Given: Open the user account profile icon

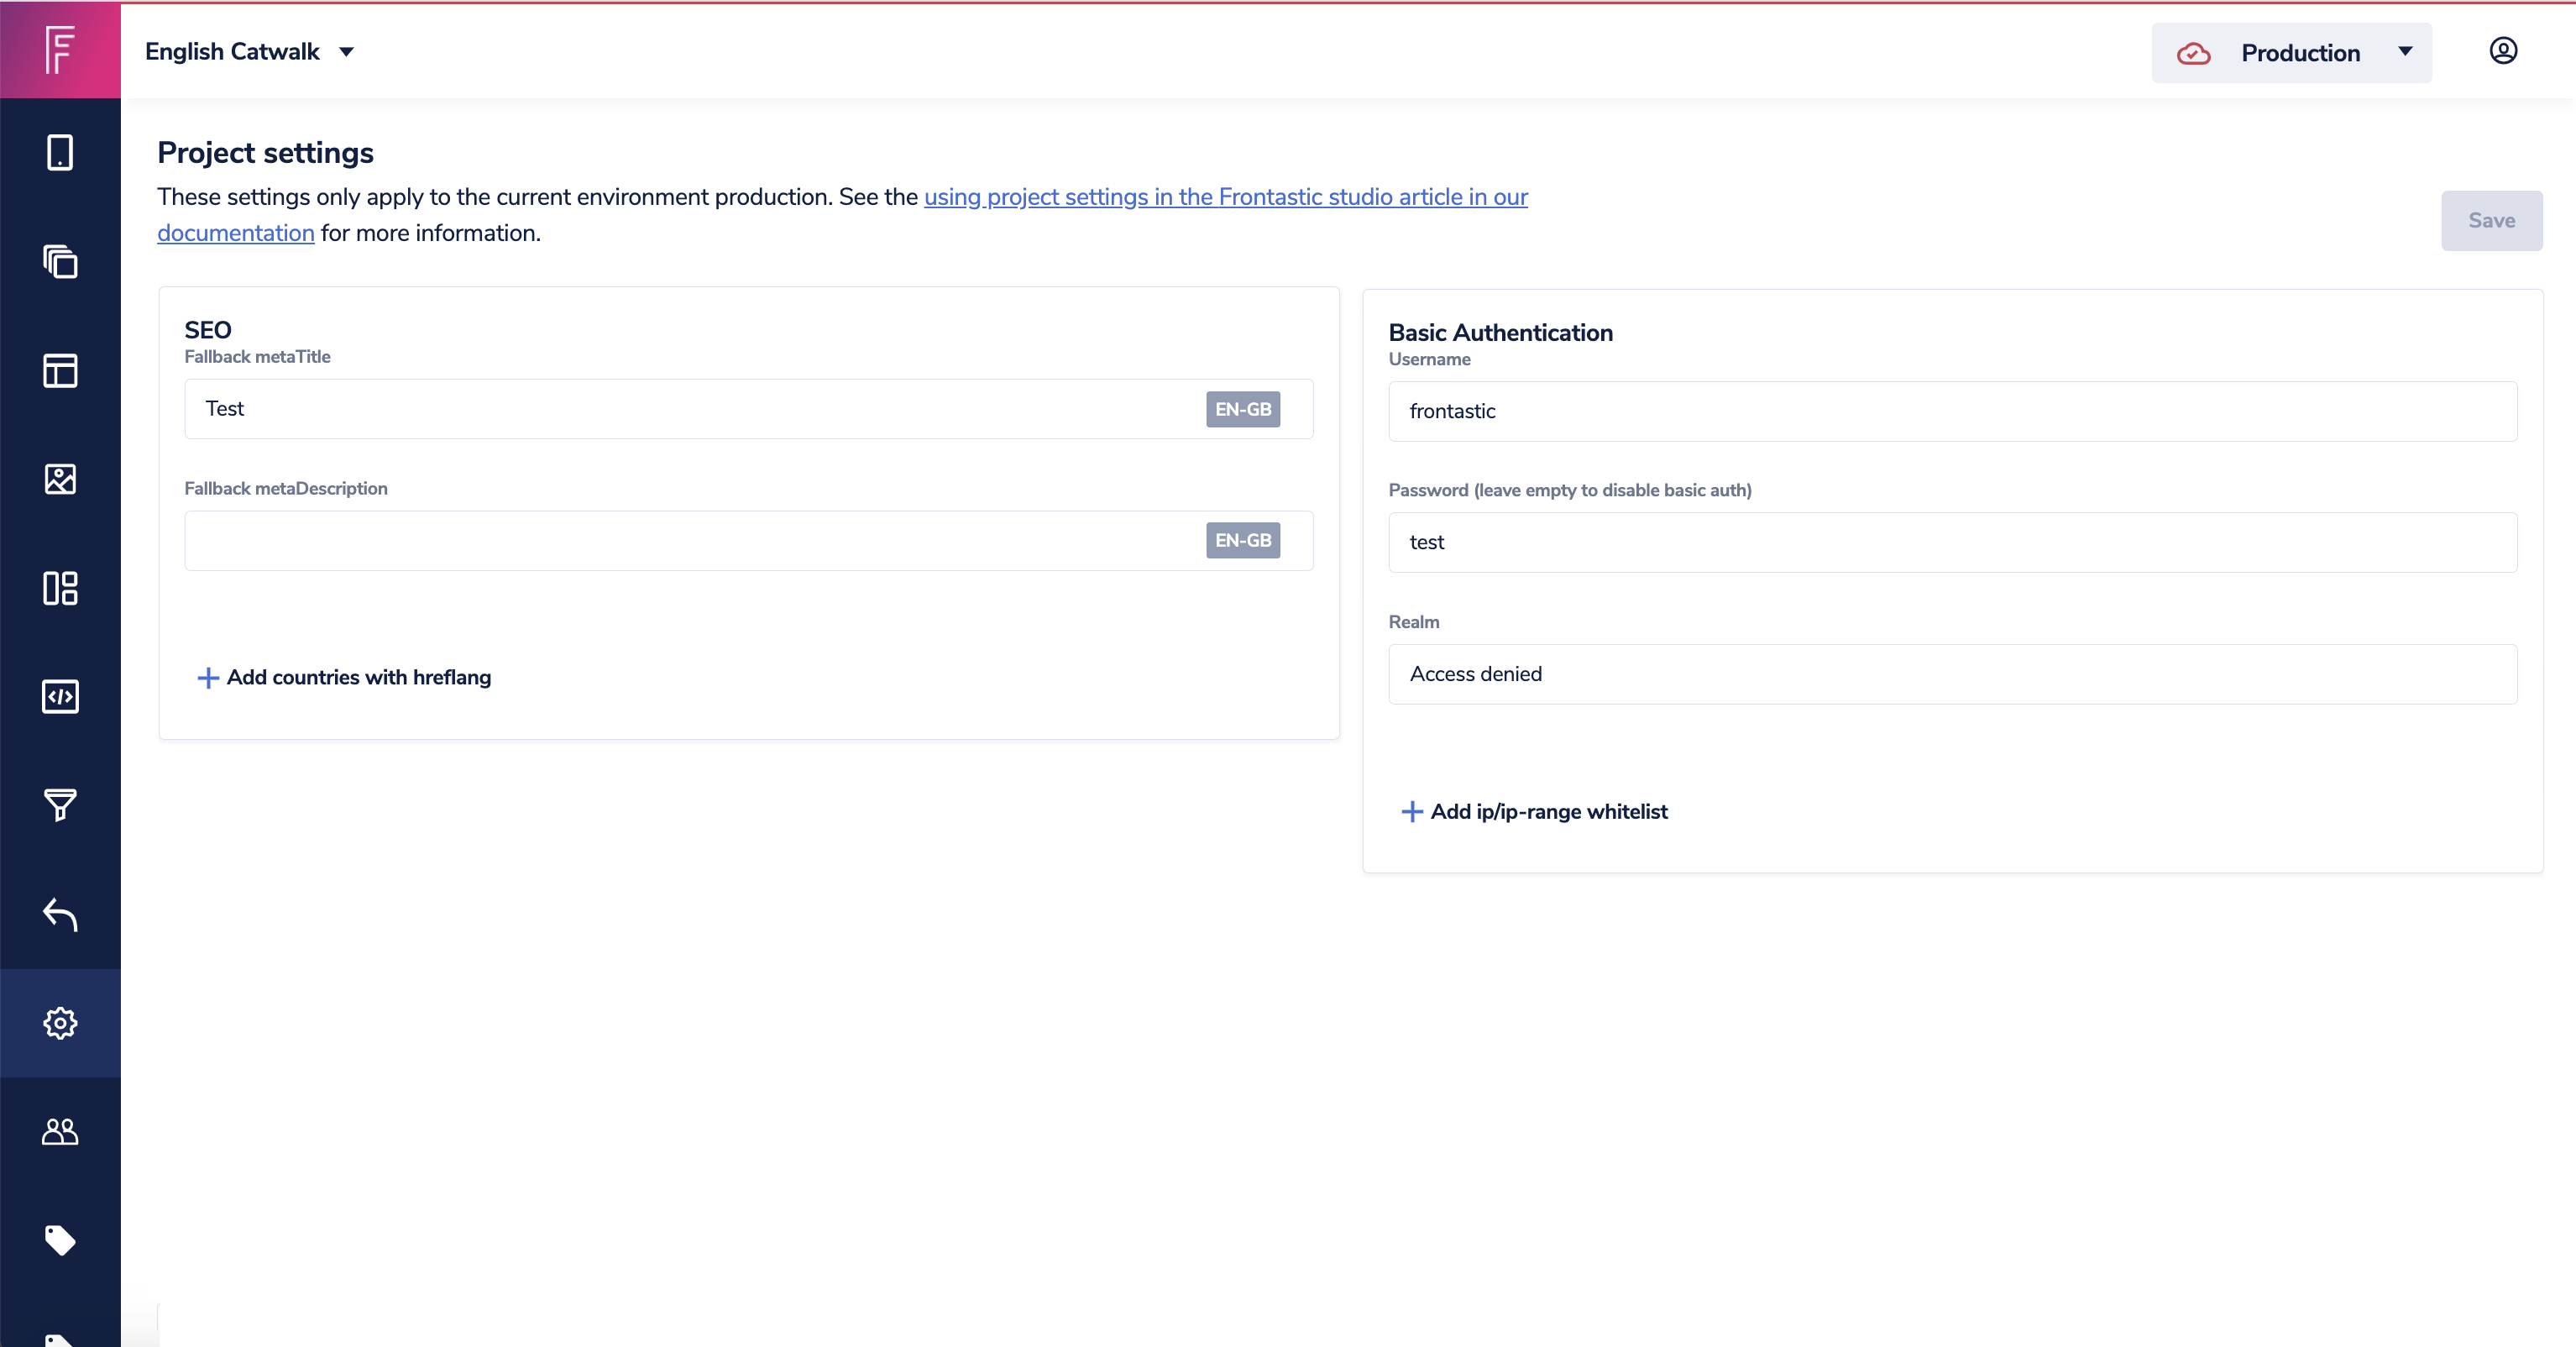Looking at the screenshot, I should [2503, 51].
